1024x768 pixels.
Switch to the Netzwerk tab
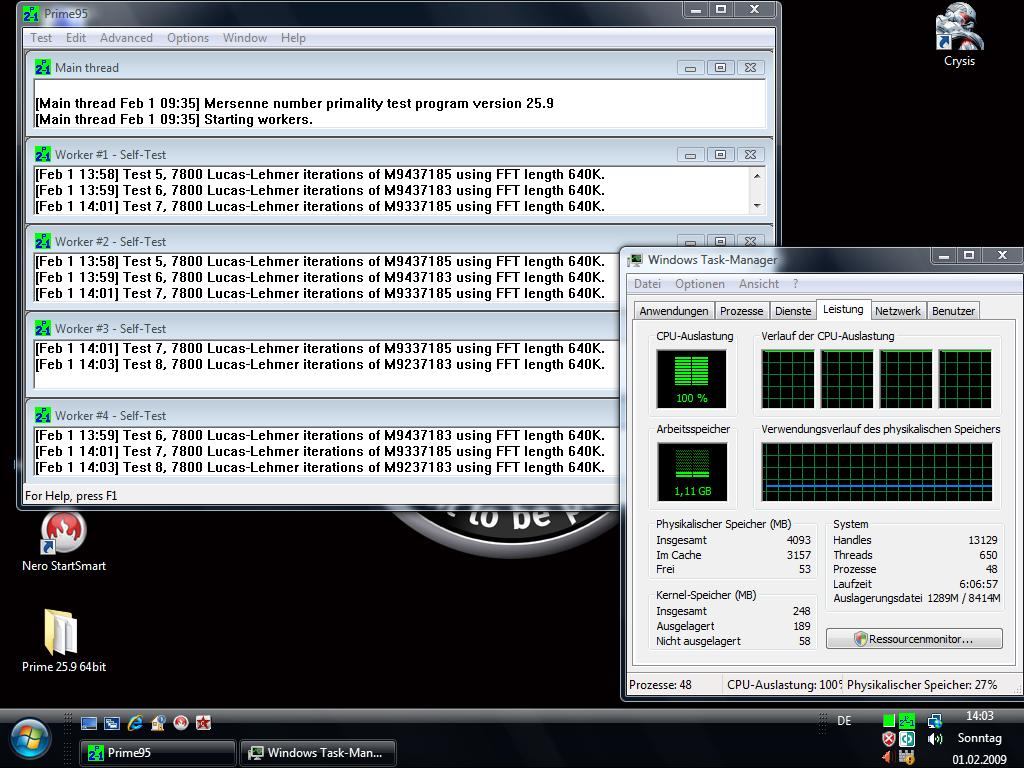coord(897,311)
